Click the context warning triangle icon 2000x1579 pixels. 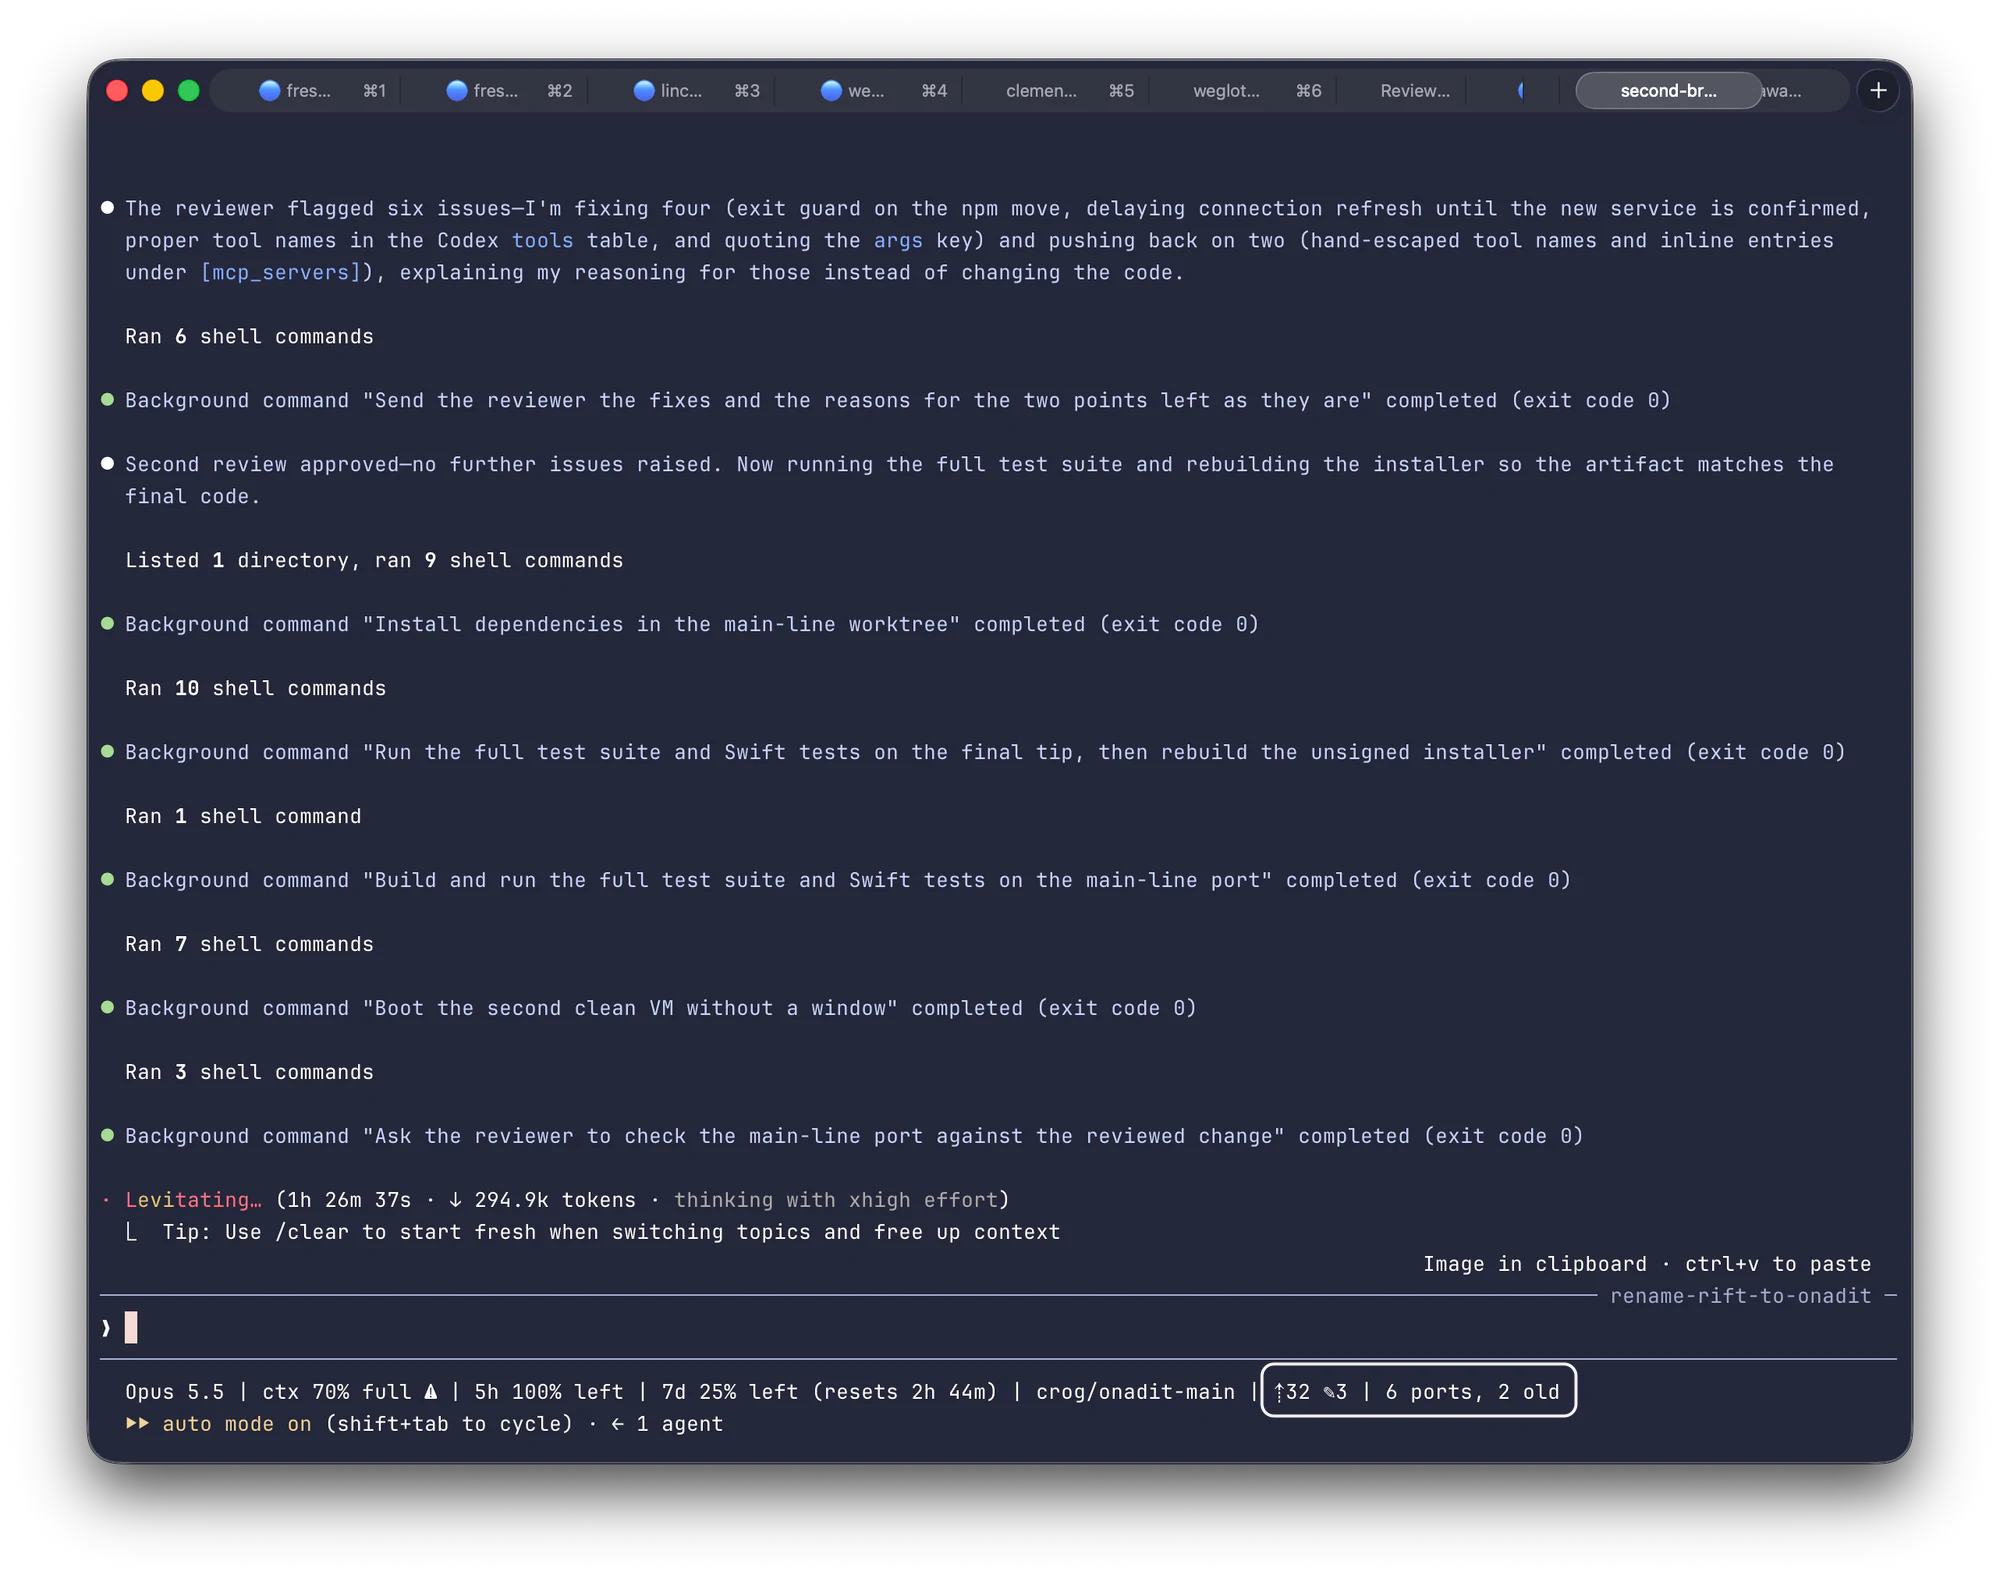coord(431,1392)
